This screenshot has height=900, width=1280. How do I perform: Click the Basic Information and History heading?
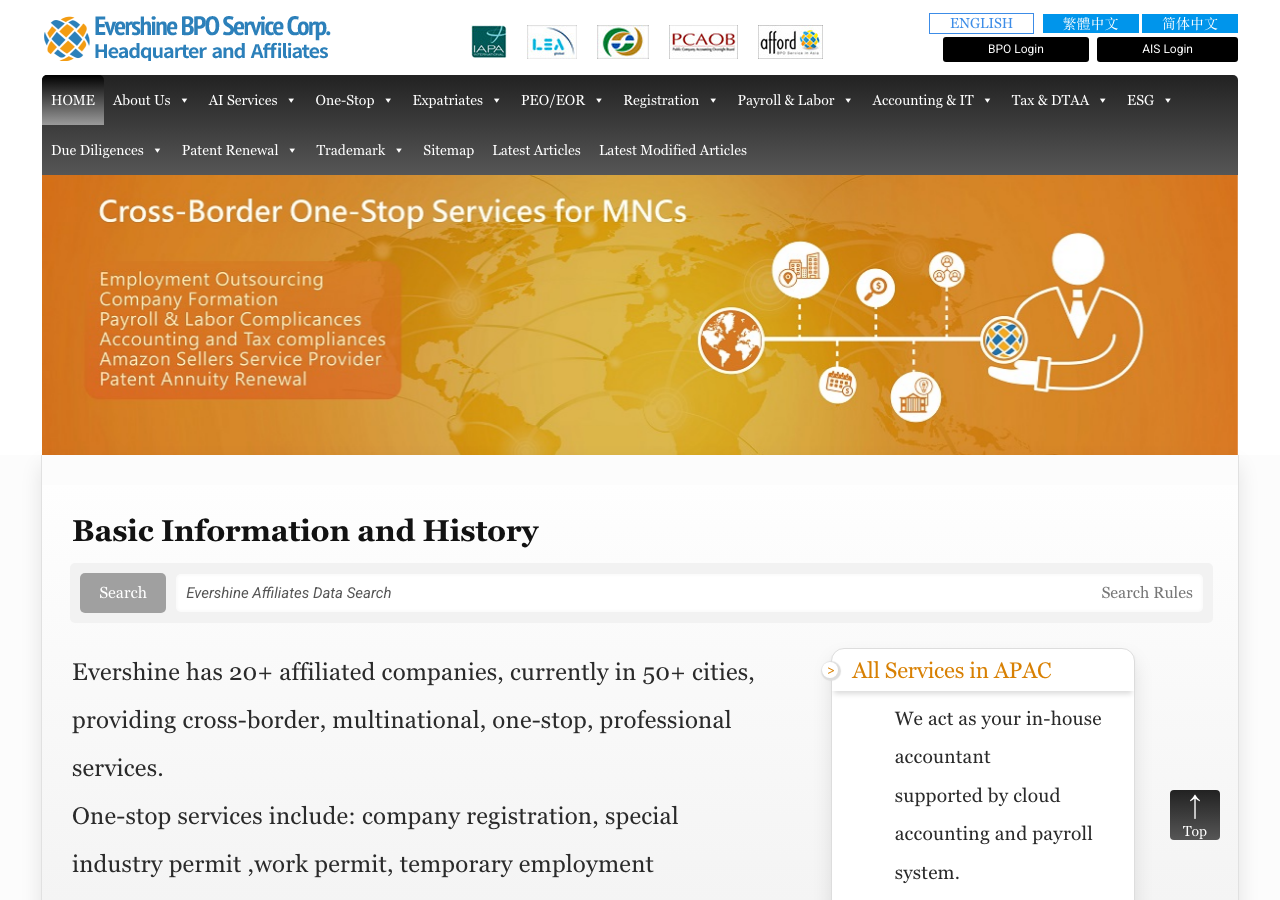(x=305, y=530)
